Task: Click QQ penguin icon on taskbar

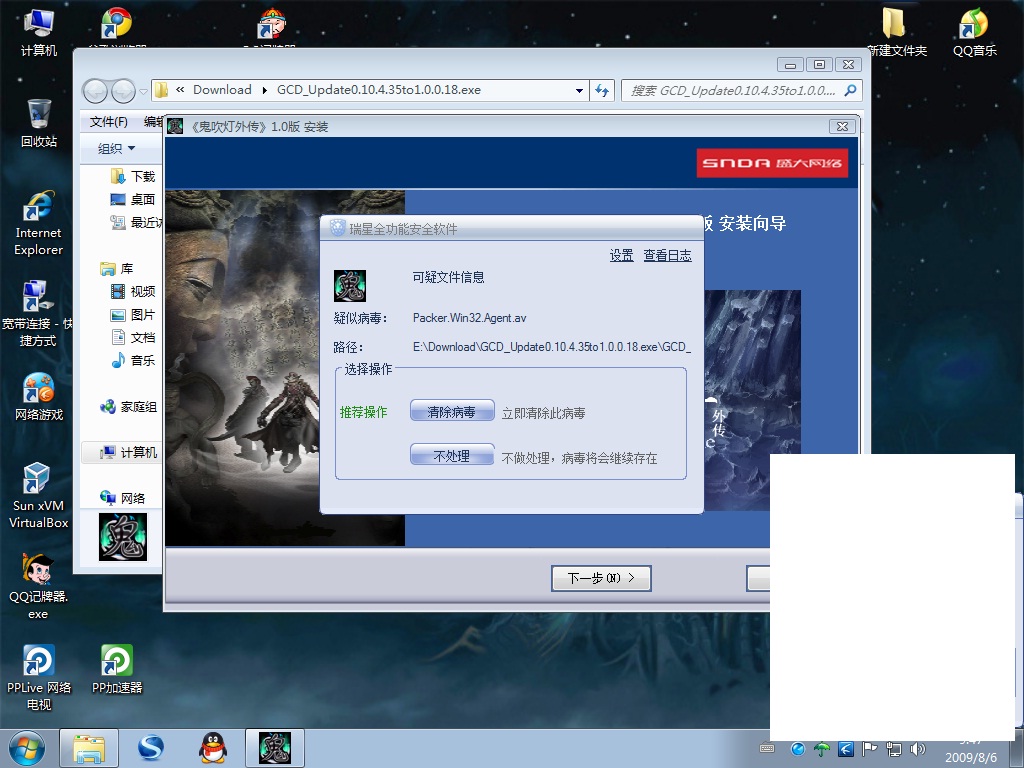Action: (213, 748)
